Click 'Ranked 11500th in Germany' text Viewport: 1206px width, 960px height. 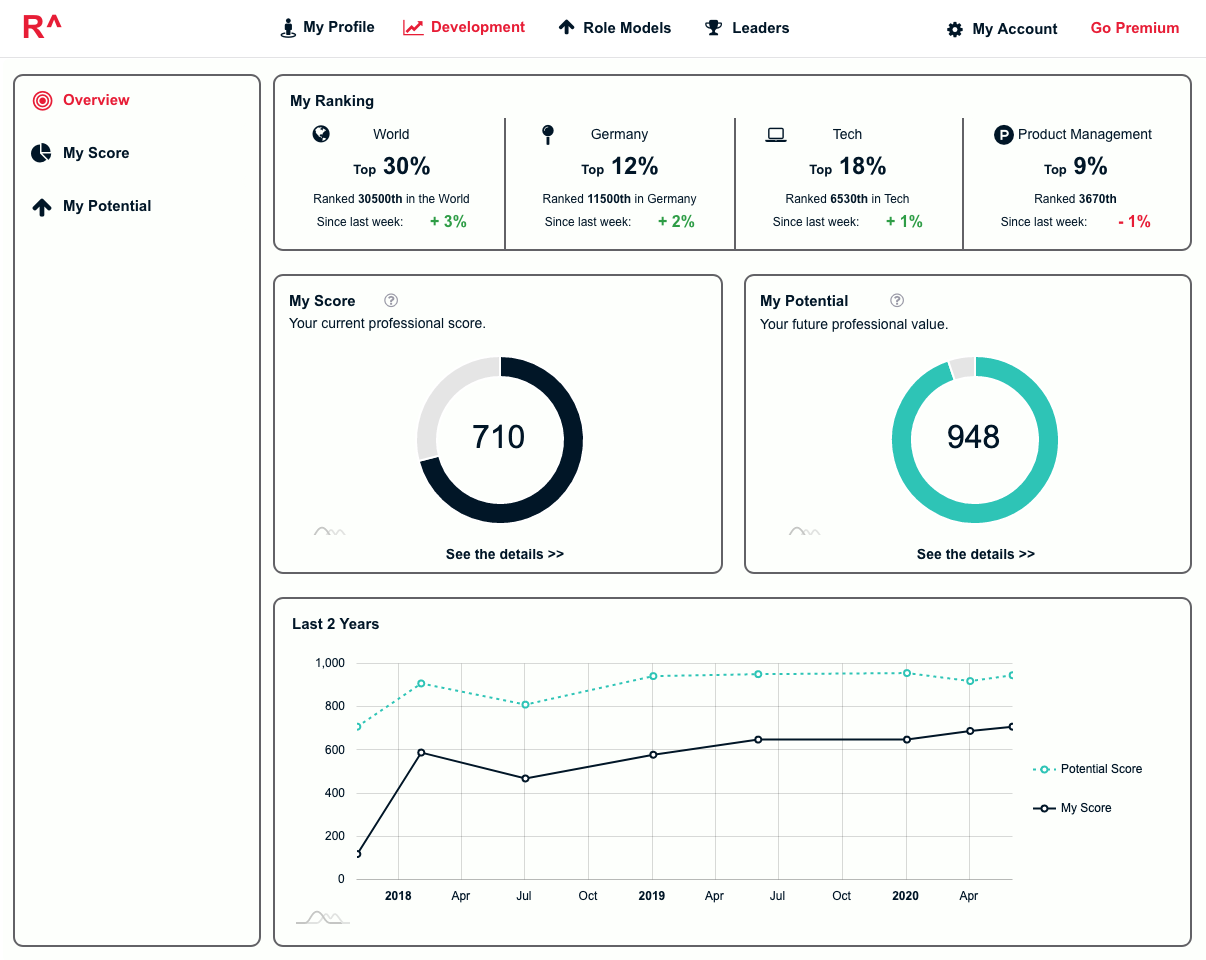coord(620,199)
